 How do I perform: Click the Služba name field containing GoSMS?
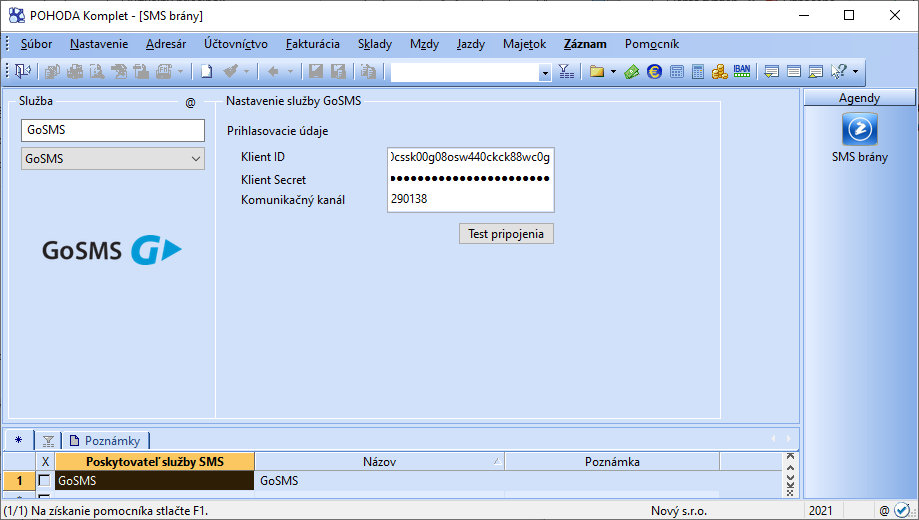(113, 130)
